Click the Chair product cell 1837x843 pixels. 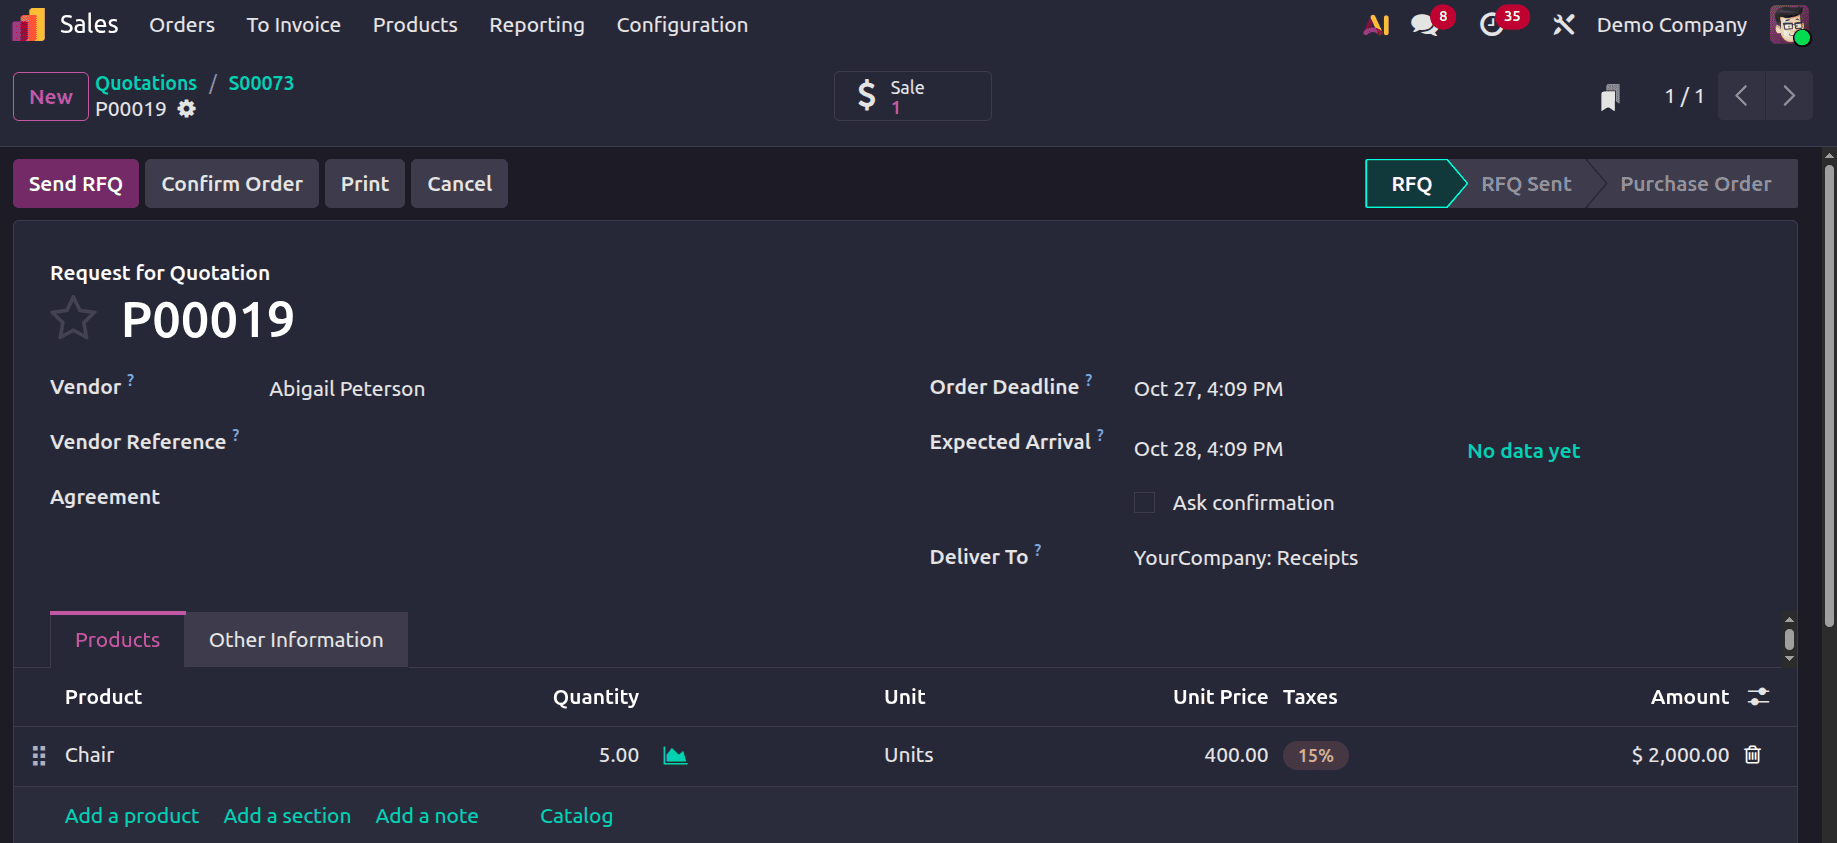pyautogui.click(x=89, y=755)
